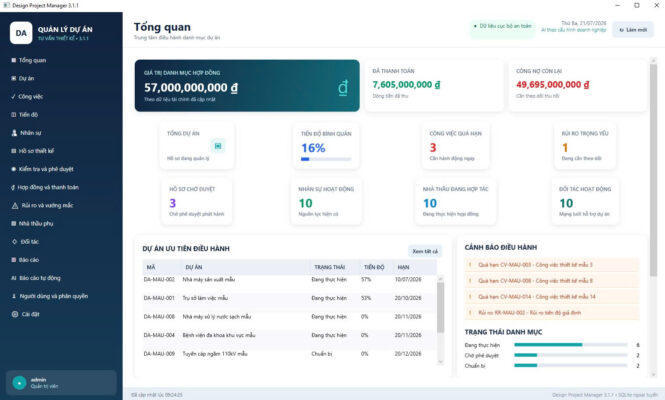Image resolution: width=665 pixels, height=400 pixels.
Task: Click the Công việc checkmark icon
Action: (14, 97)
